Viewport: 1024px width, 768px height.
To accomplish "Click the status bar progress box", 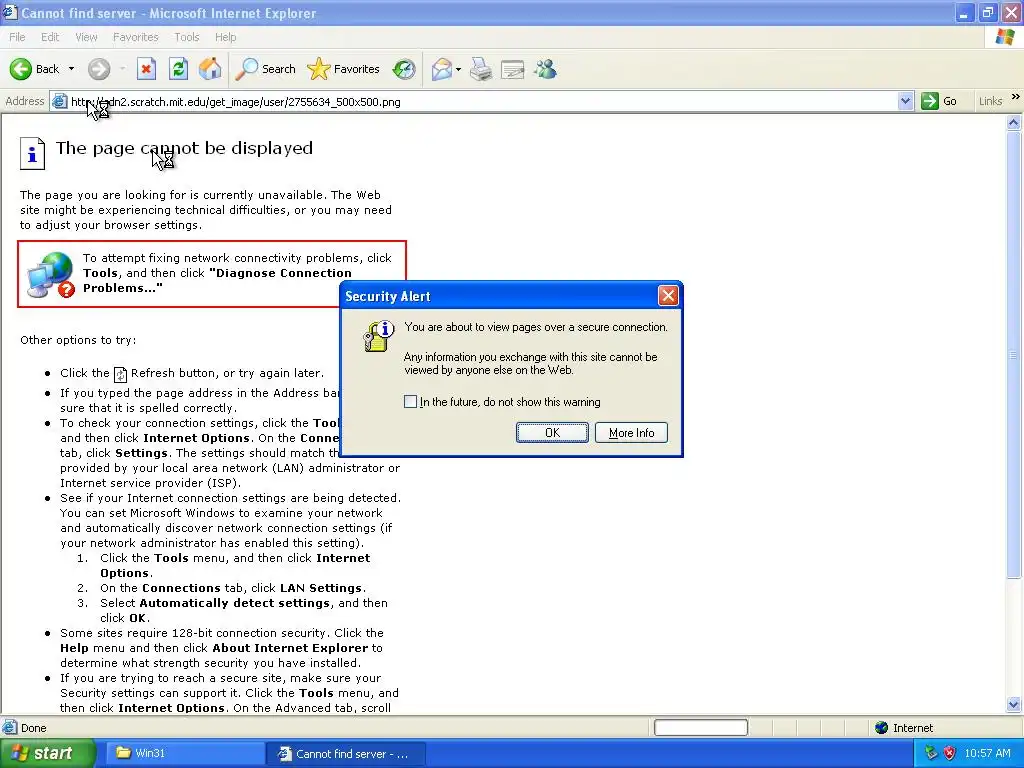I will pos(701,728).
